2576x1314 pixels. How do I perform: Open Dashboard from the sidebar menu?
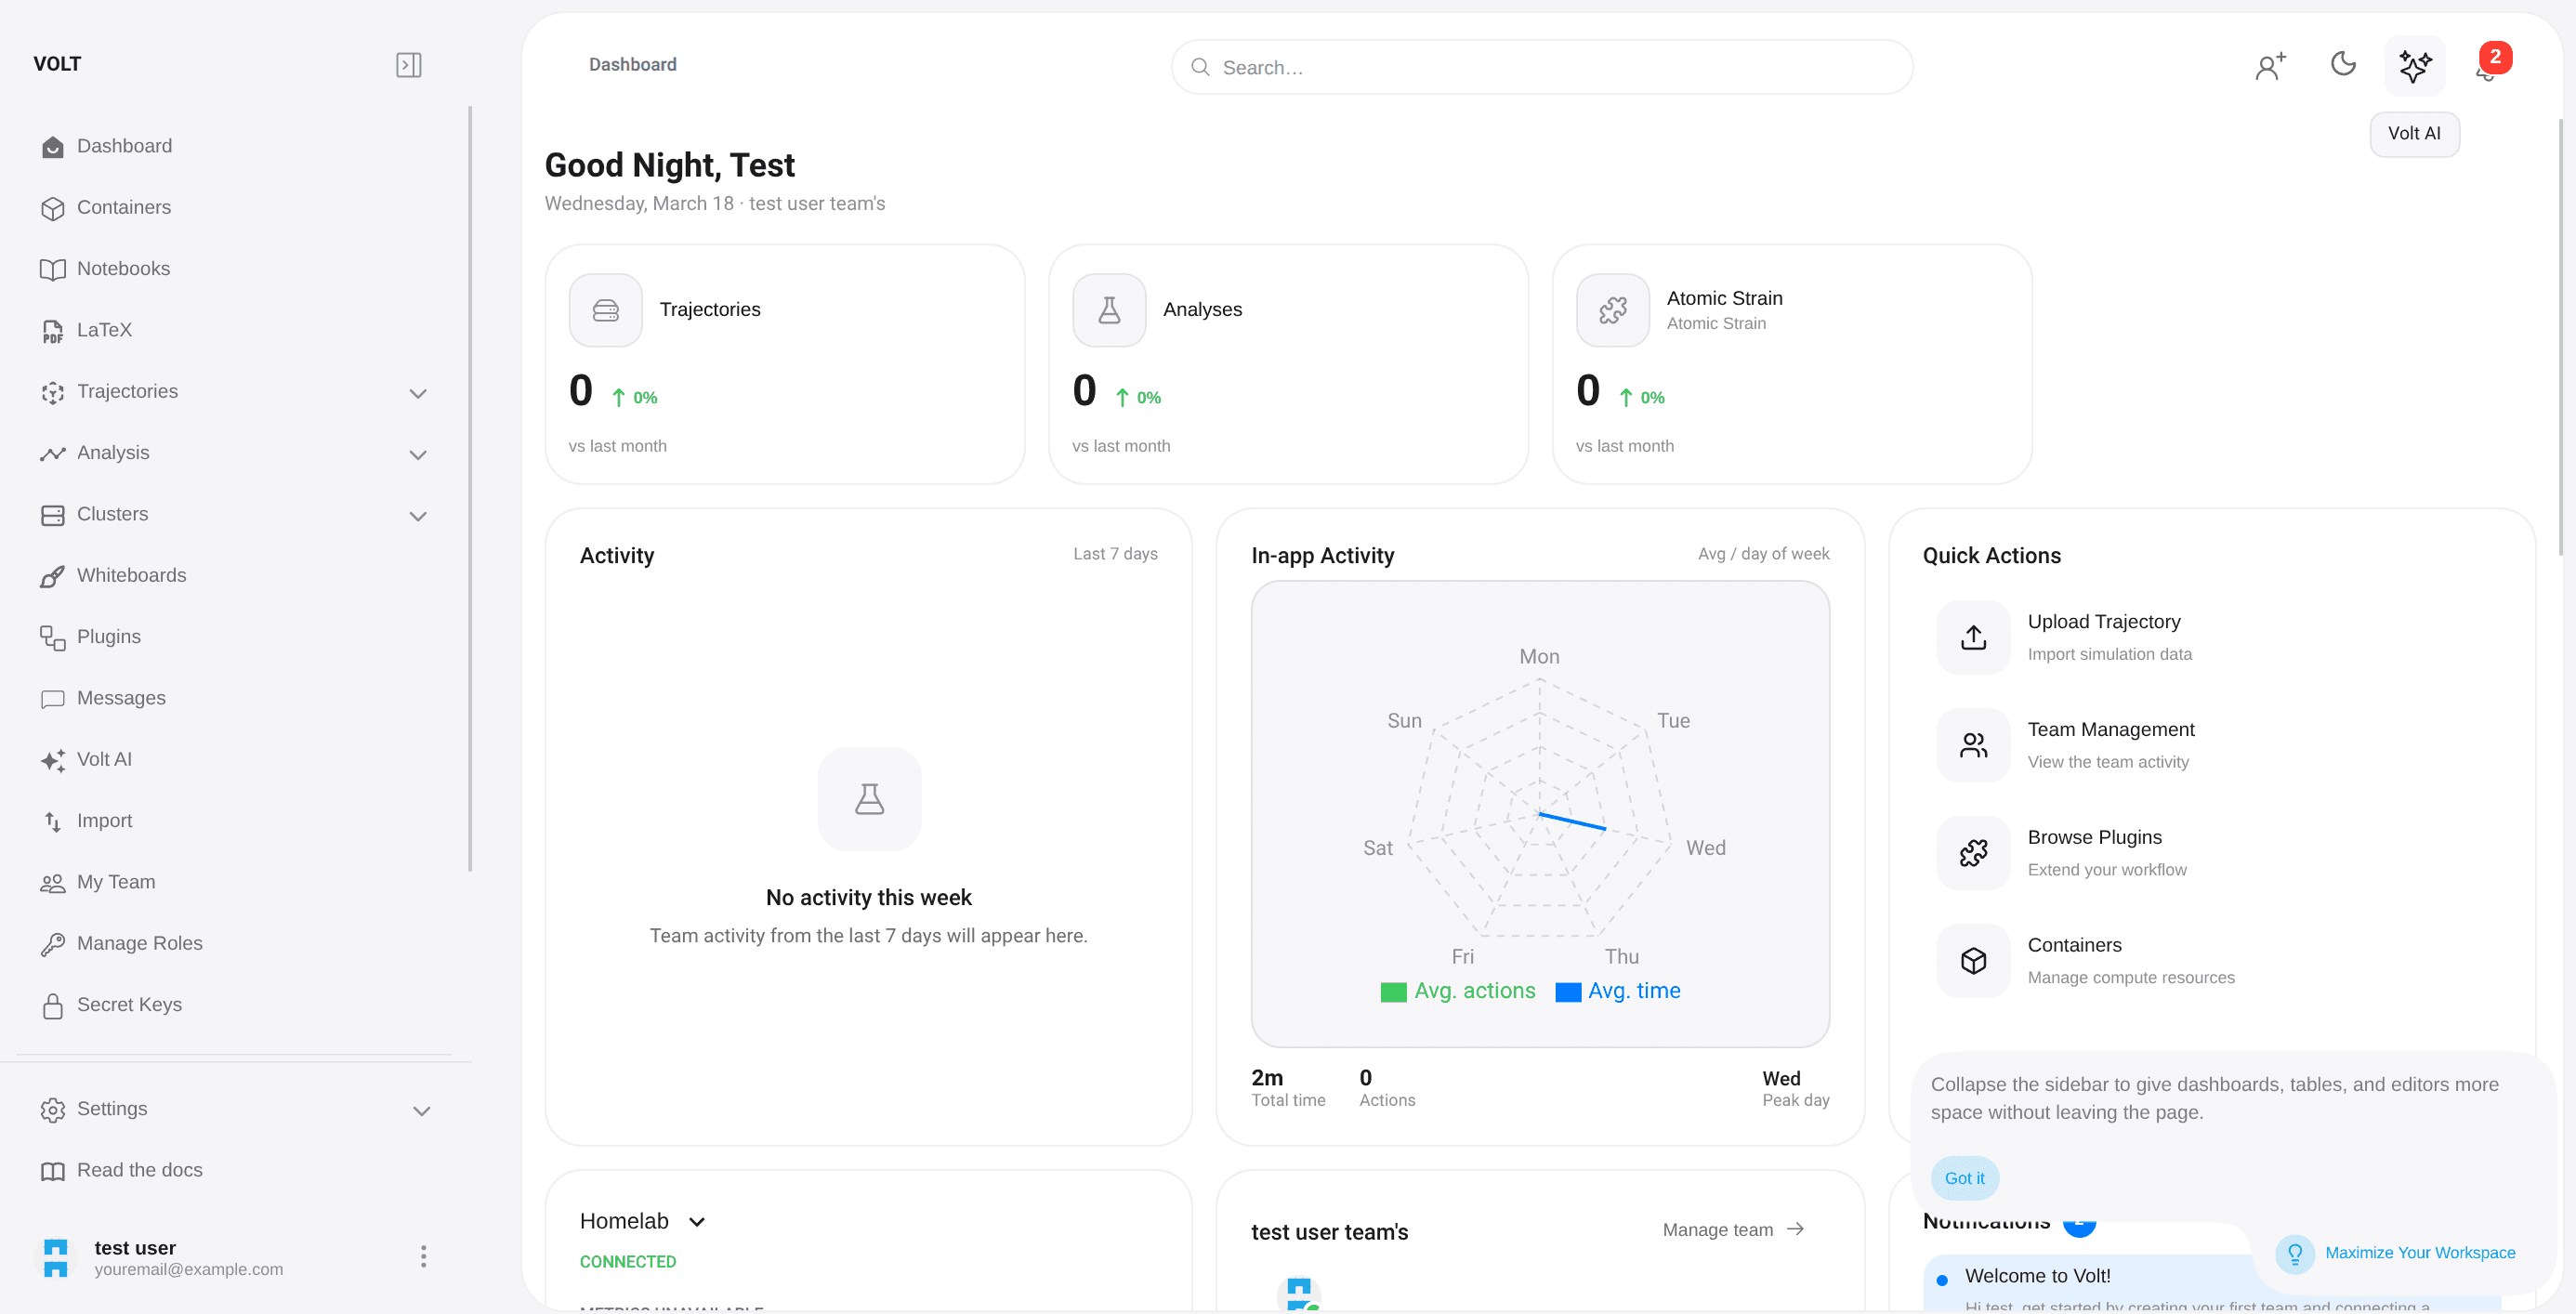tap(235, 147)
